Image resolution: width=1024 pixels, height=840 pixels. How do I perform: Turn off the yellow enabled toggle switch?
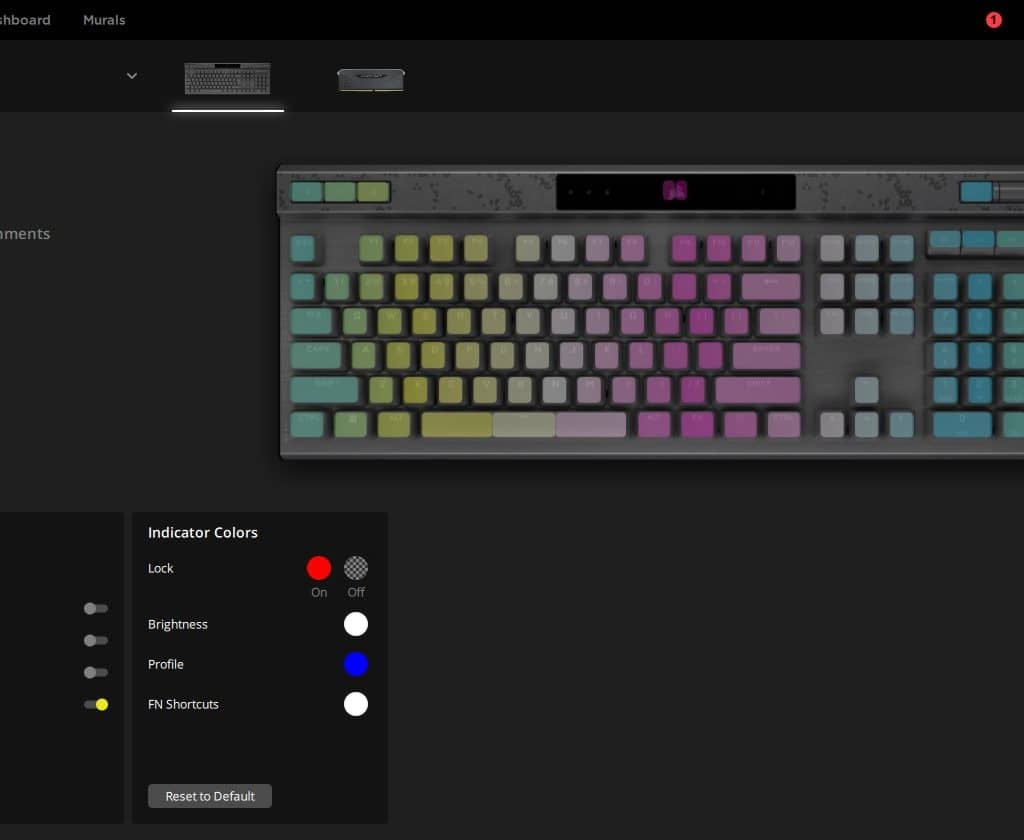click(x=96, y=704)
